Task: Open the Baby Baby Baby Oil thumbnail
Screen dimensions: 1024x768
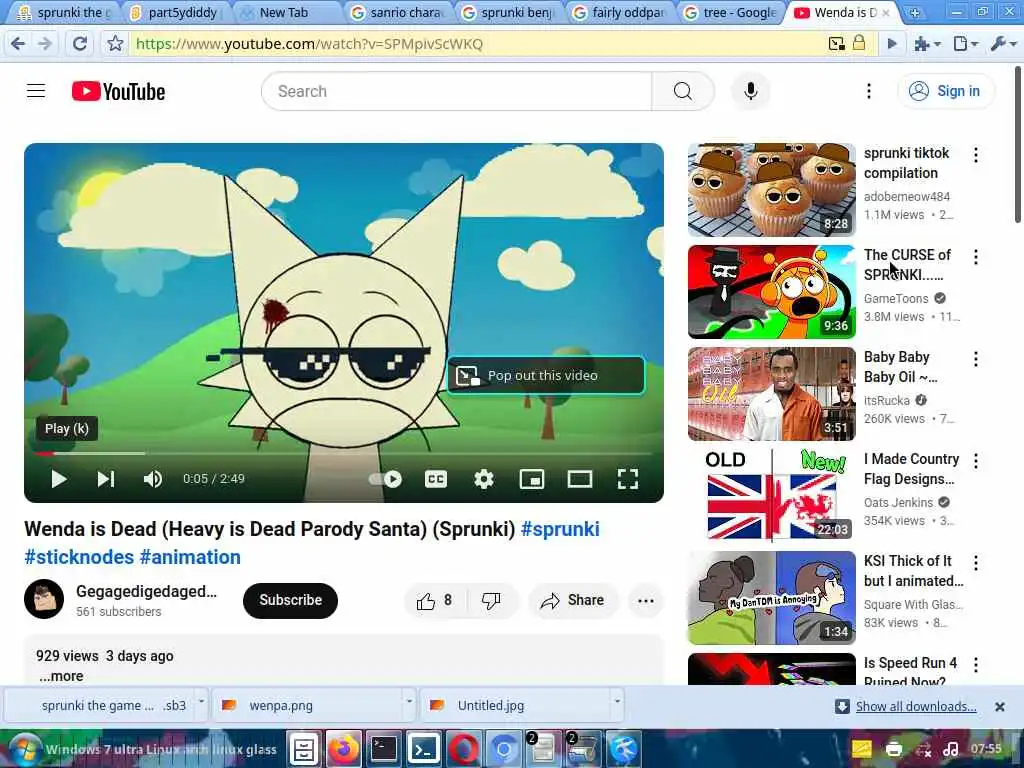Action: tap(771, 394)
